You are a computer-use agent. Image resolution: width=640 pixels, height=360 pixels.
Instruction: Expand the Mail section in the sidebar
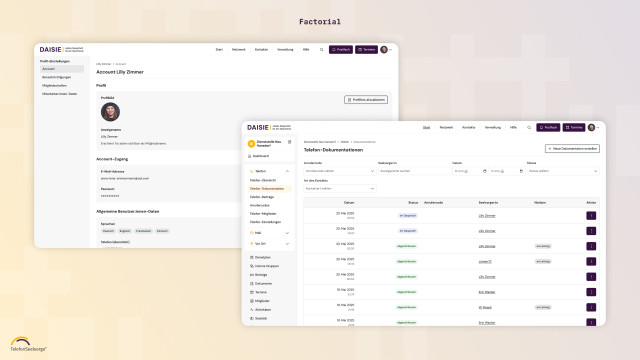click(287, 233)
